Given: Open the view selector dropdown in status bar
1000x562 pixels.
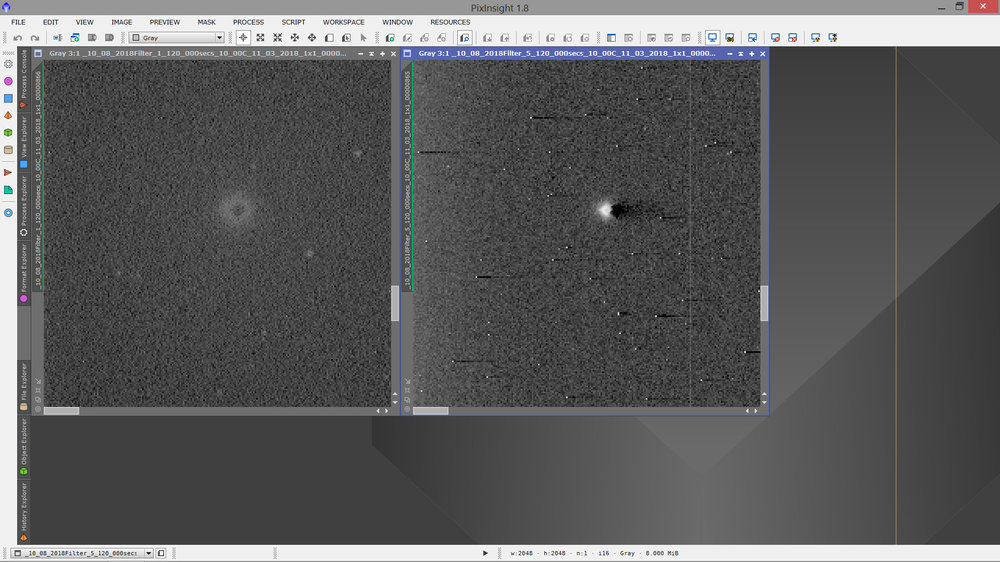Looking at the screenshot, I should click(82, 553).
